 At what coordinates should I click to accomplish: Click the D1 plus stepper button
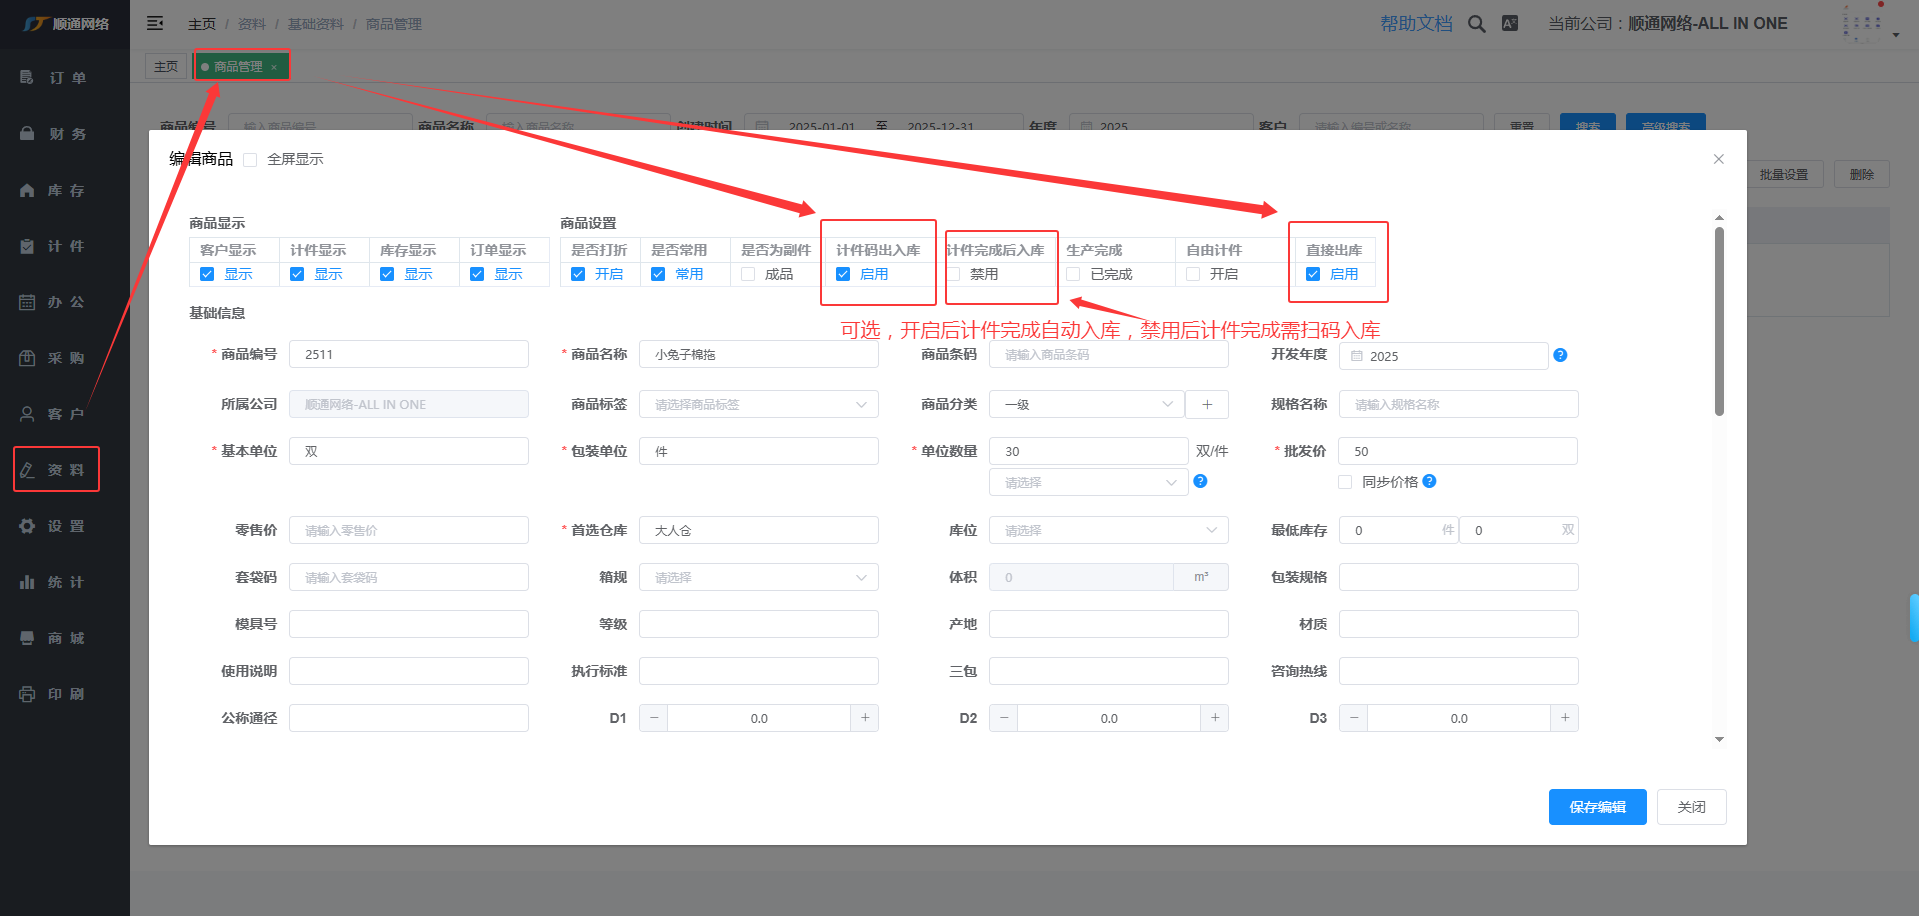point(864,718)
